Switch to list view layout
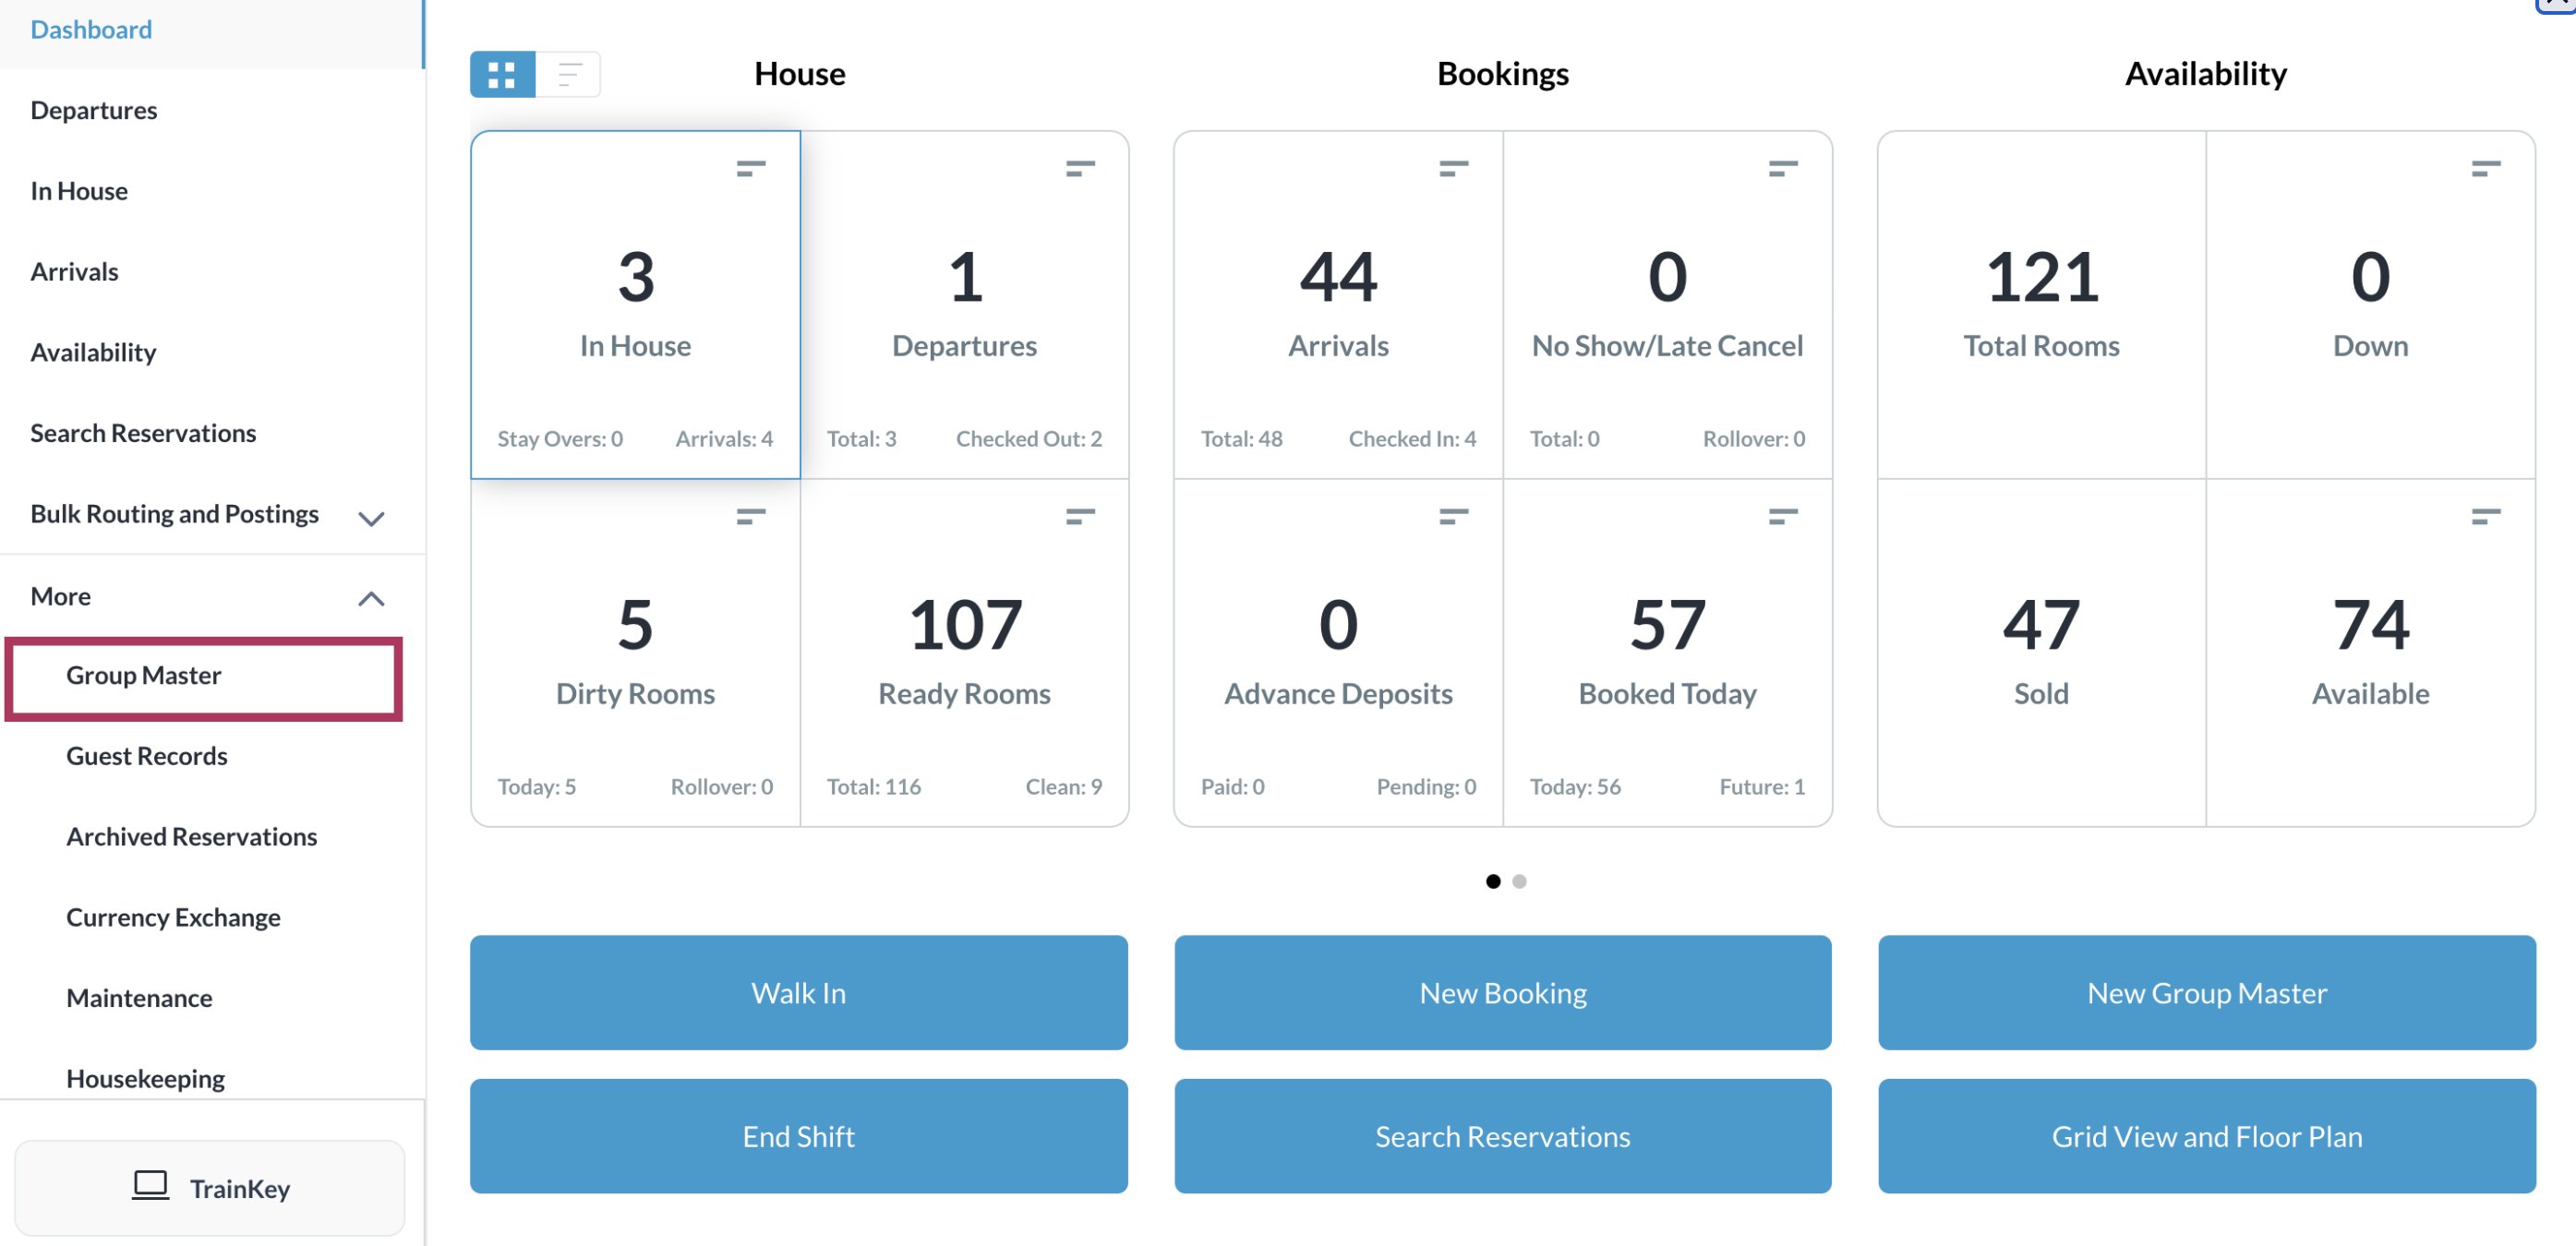The width and height of the screenshot is (2576, 1246). (x=569, y=74)
